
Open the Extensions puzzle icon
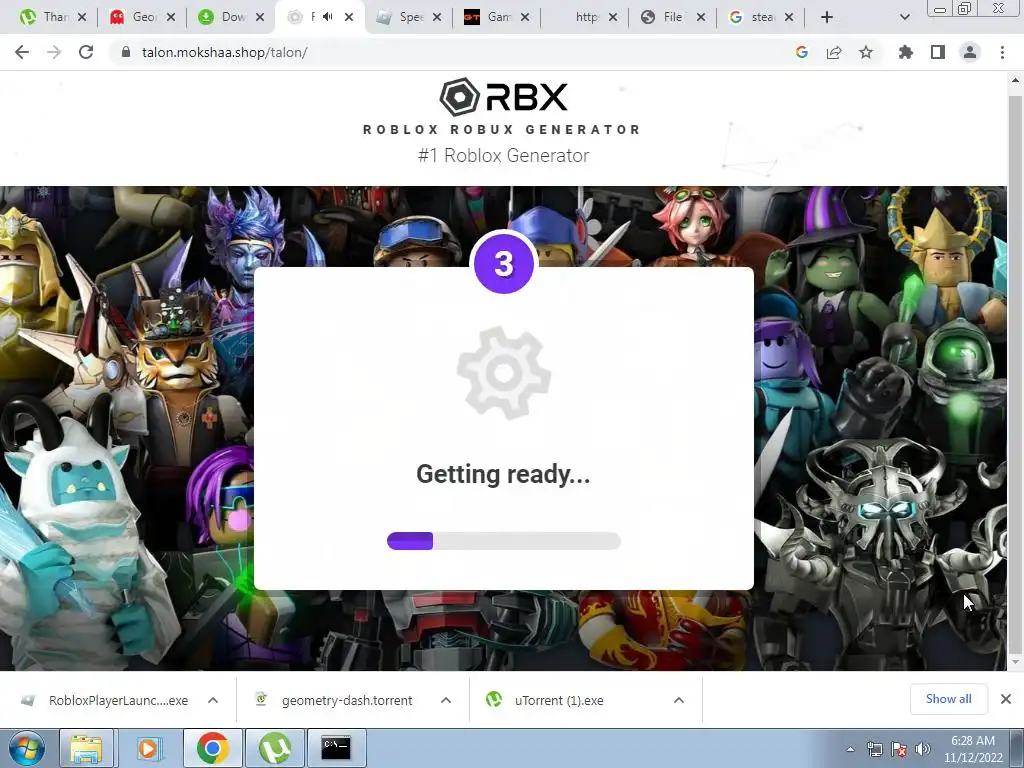[x=906, y=52]
